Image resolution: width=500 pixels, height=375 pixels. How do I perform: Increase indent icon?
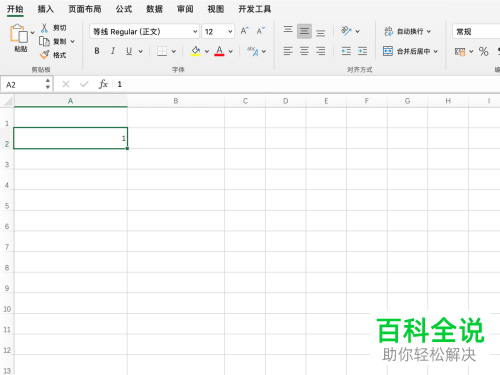(362, 51)
